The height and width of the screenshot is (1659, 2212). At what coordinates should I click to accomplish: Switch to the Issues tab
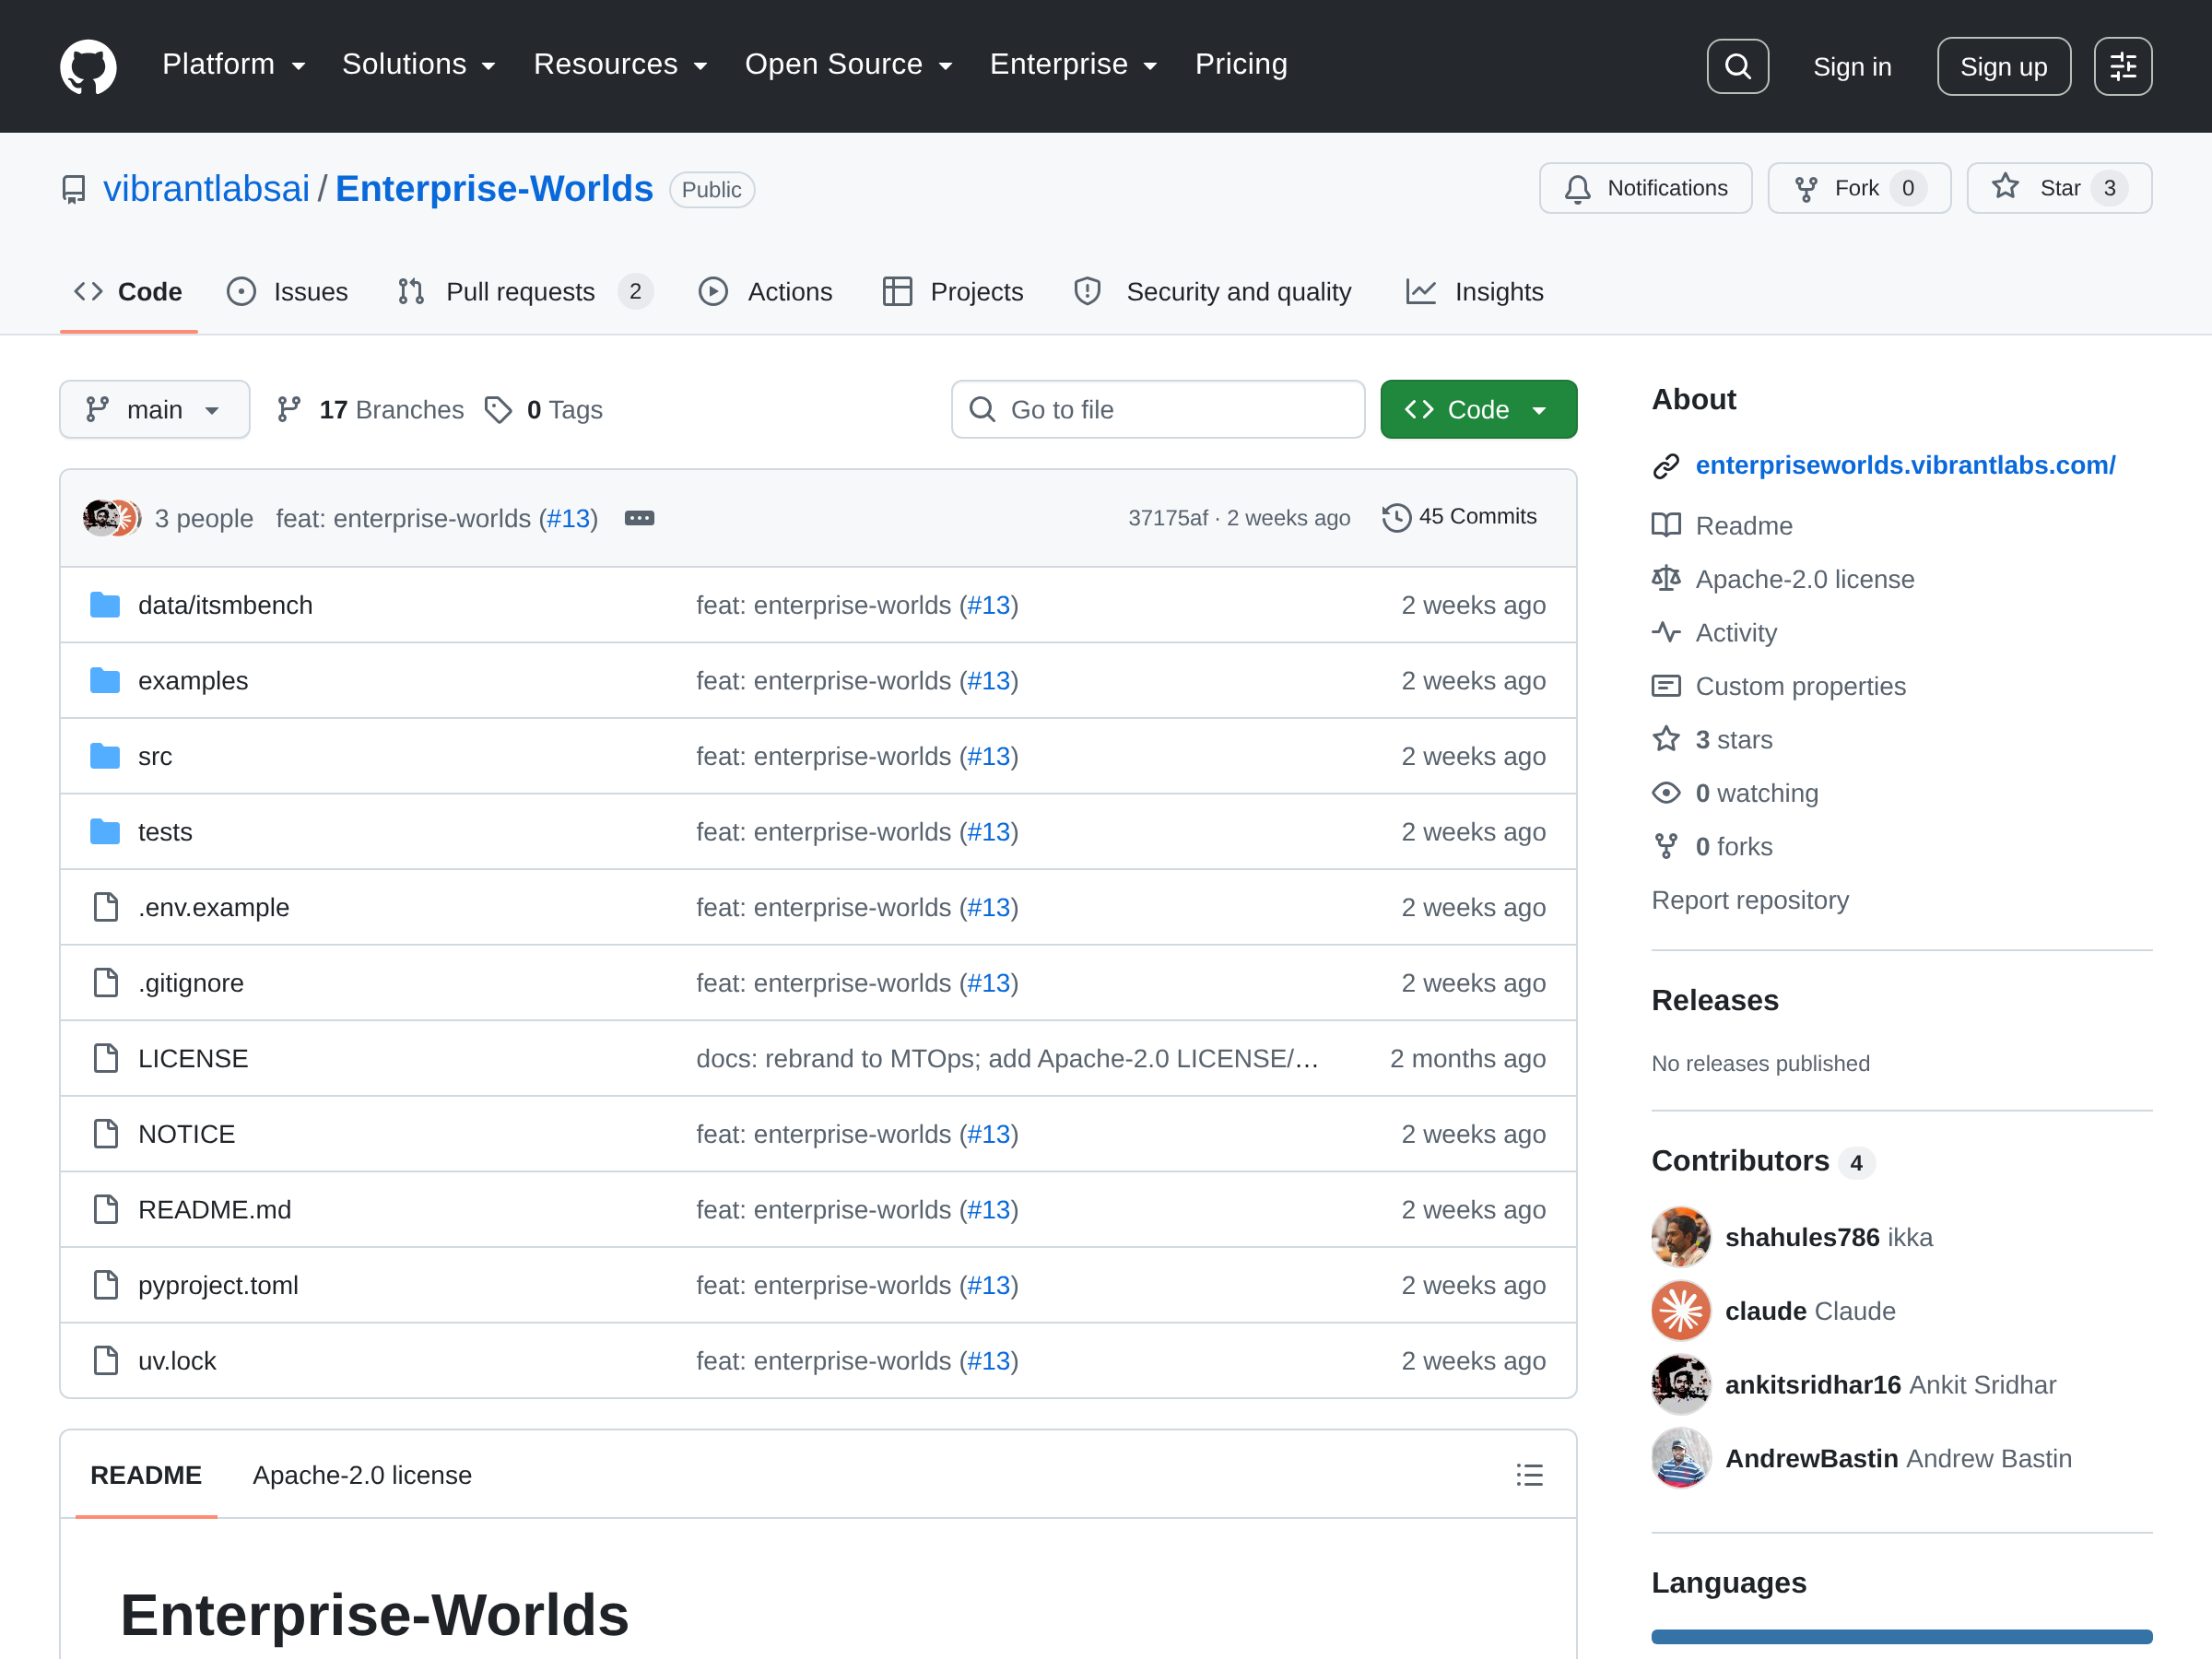pos(288,292)
